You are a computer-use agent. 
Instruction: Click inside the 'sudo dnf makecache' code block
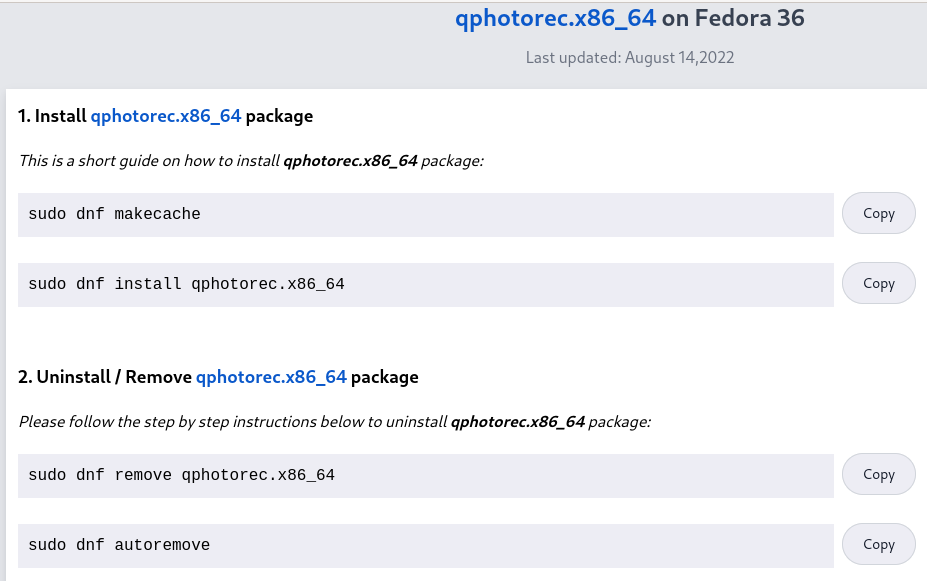[x=426, y=215]
